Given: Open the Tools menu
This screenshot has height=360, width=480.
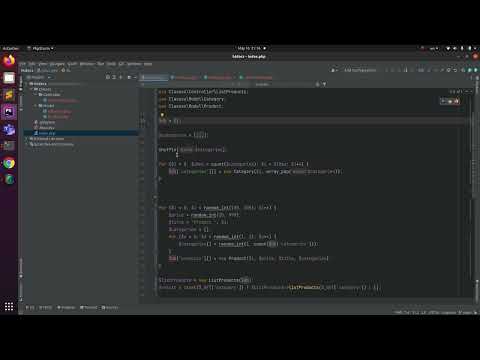Looking at the screenshot, I should pos(111,64).
